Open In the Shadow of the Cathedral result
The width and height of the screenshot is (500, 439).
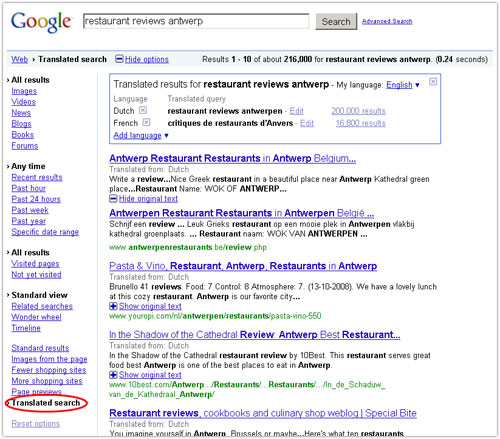[255, 335]
